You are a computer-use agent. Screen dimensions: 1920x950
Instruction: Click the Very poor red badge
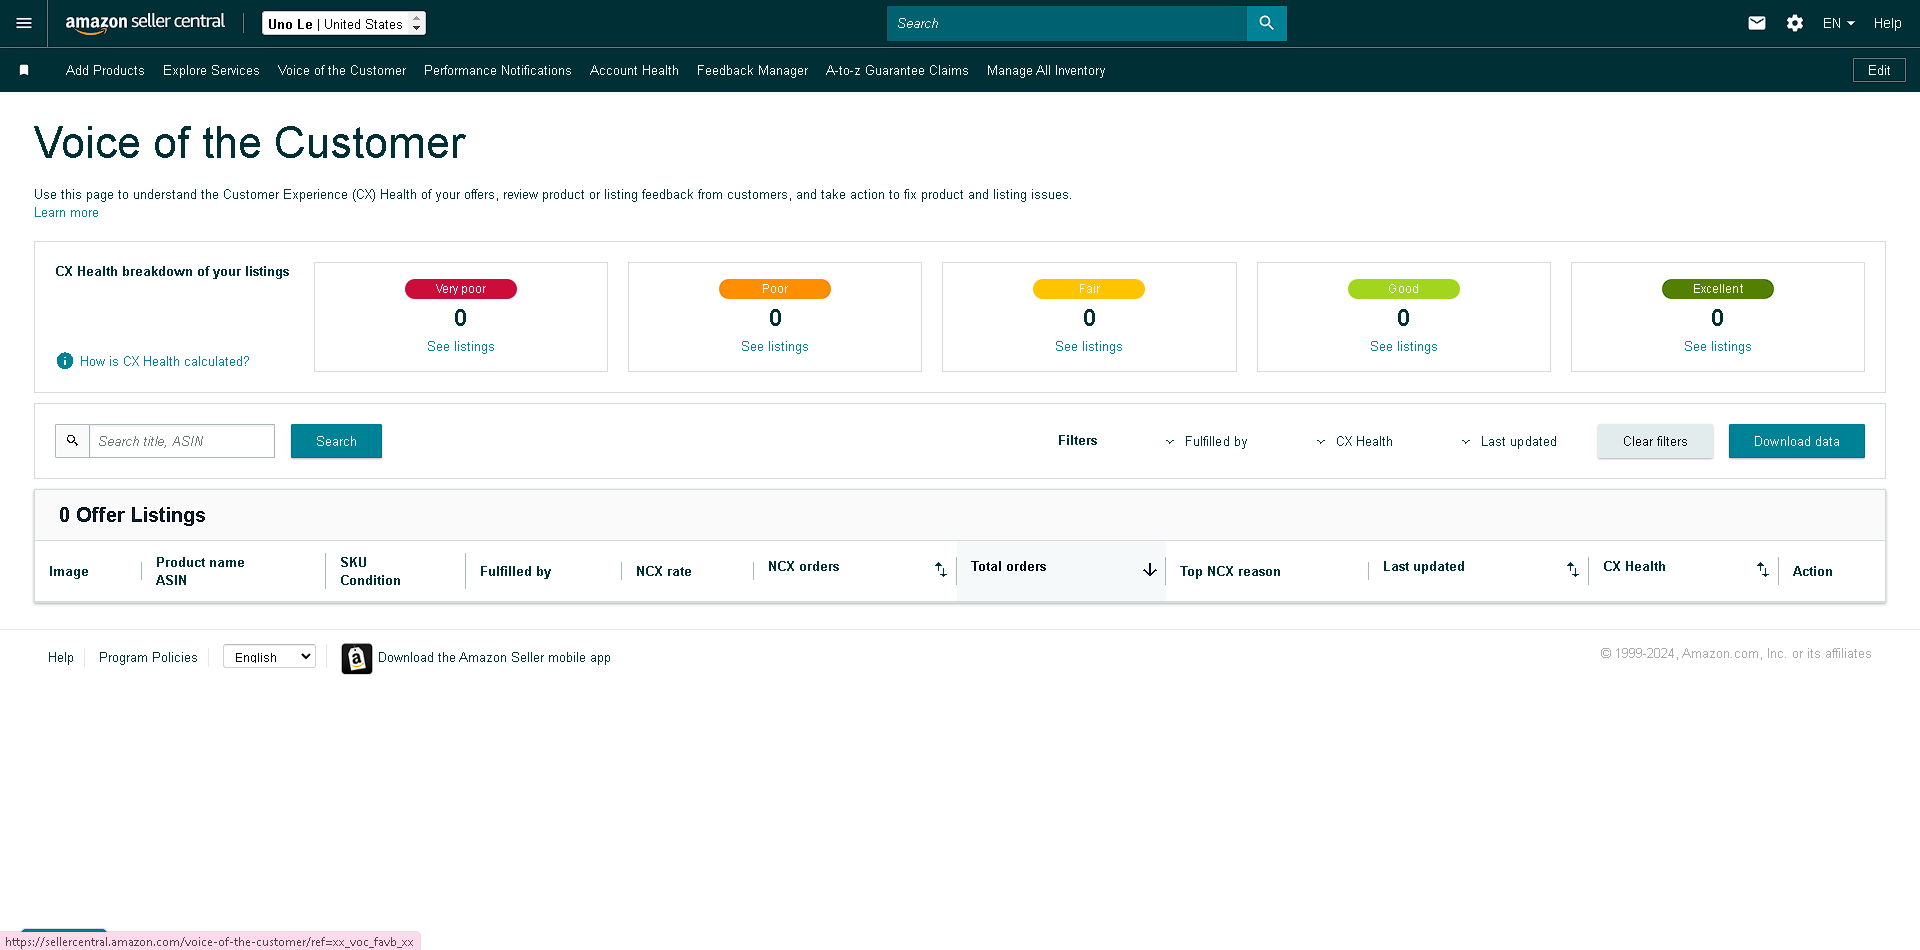pyautogui.click(x=461, y=289)
